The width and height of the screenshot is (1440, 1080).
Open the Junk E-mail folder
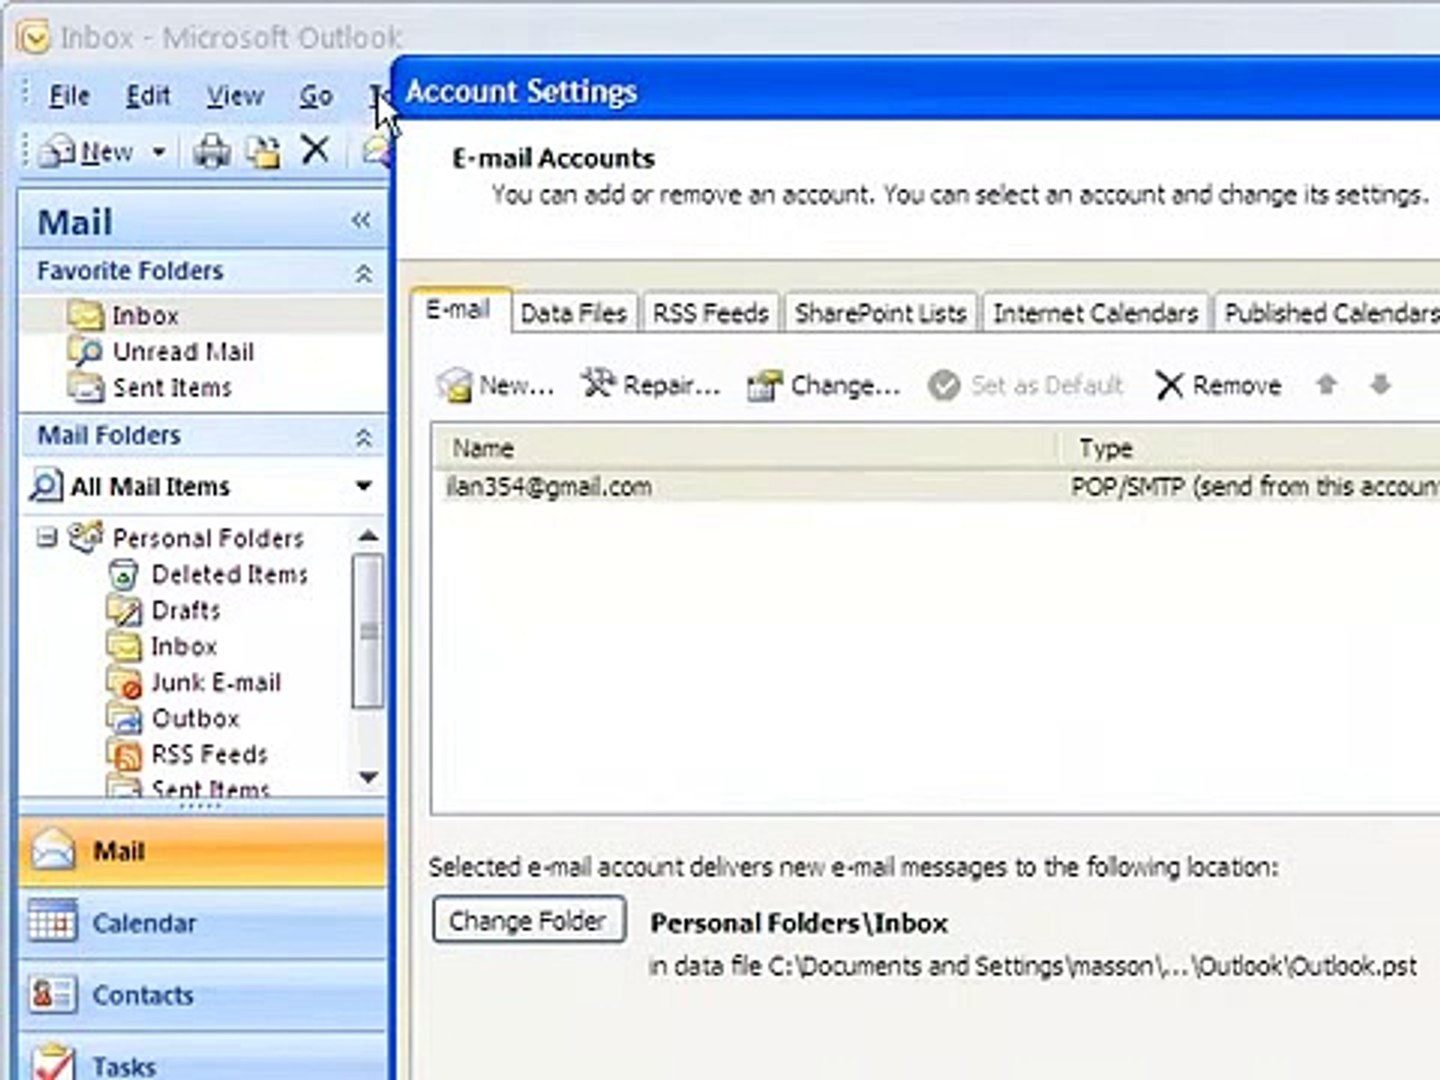click(216, 682)
